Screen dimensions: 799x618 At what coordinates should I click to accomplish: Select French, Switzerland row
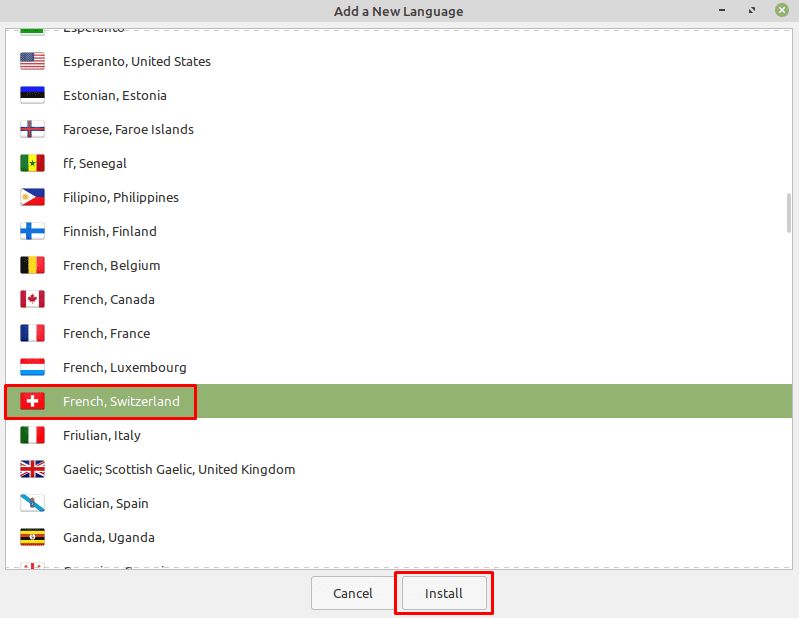point(398,401)
